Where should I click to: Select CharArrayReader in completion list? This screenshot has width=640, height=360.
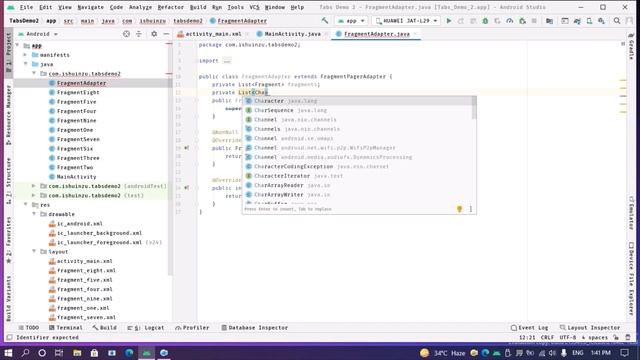tap(357, 185)
